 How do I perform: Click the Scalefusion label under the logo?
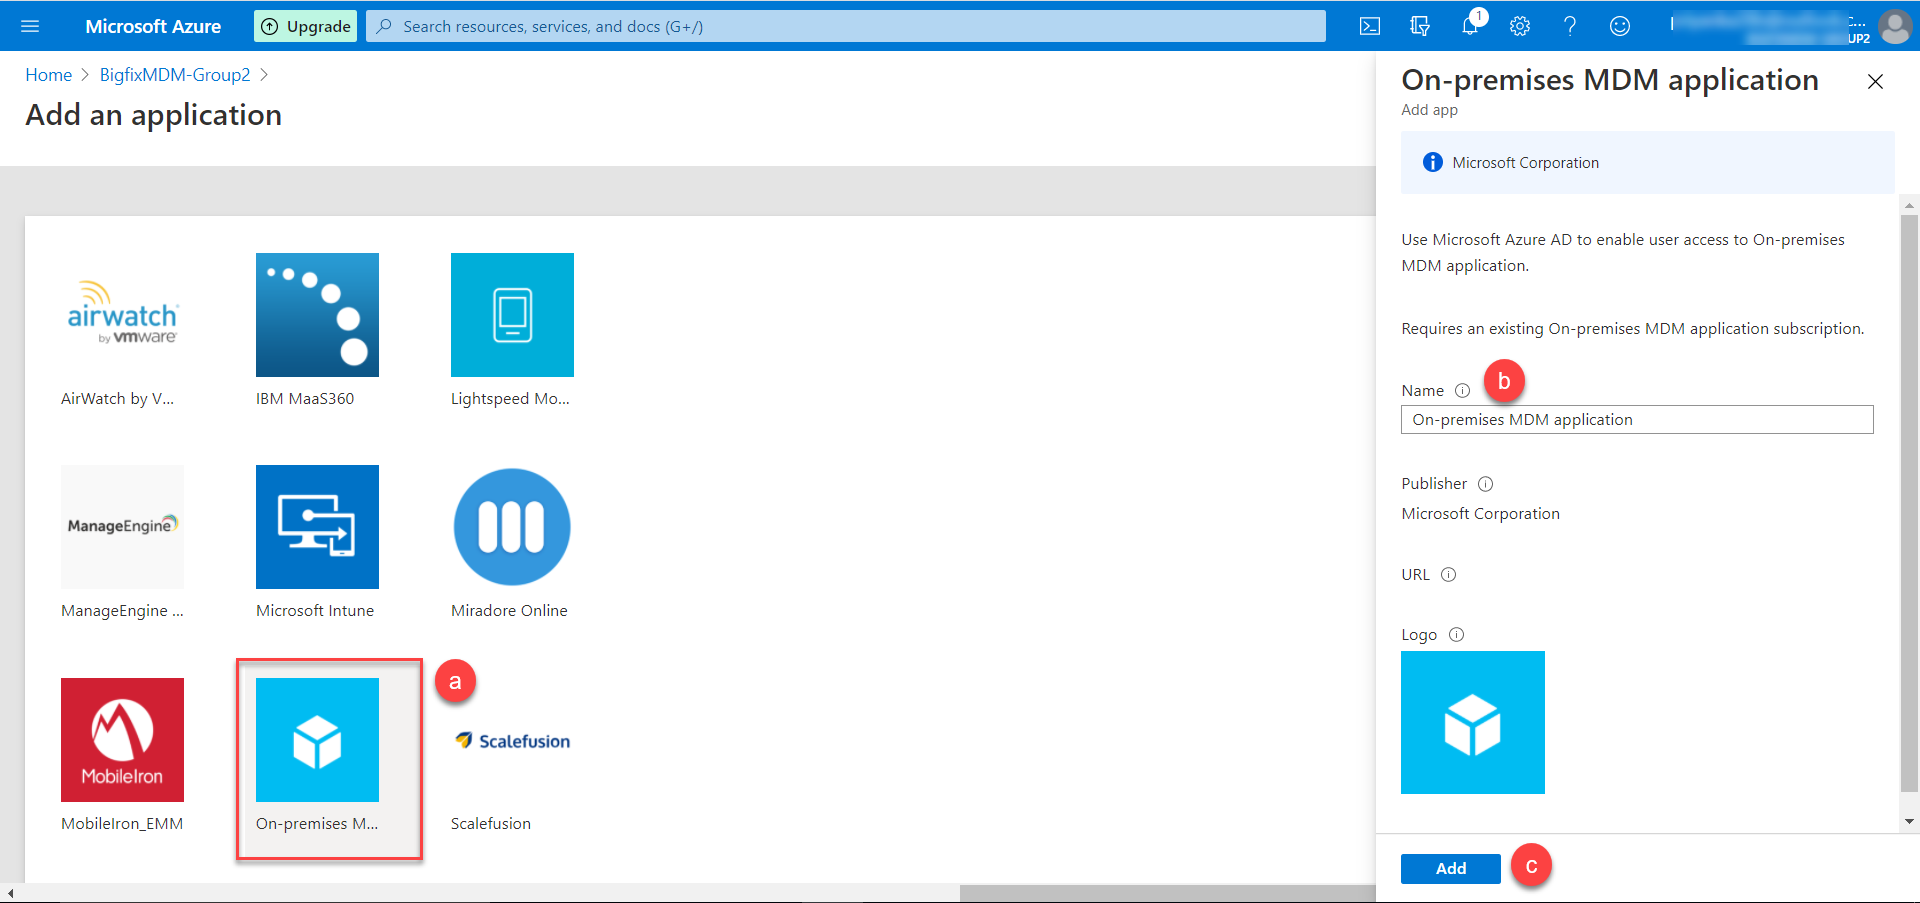pyautogui.click(x=491, y=824)
